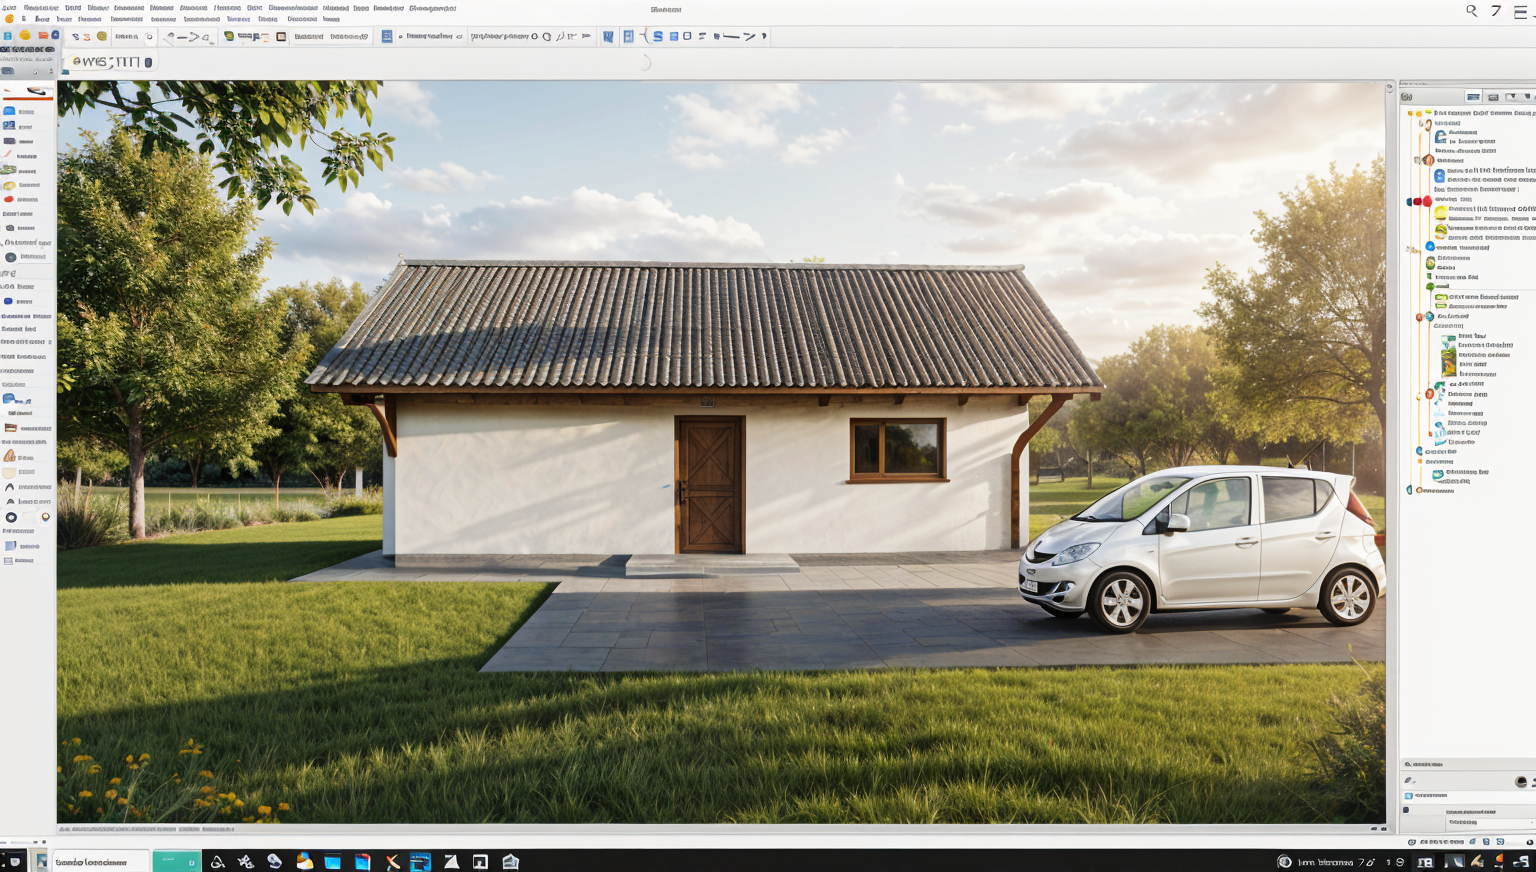Collapse the top root node of the scene tree

[x=1409, y=113]
